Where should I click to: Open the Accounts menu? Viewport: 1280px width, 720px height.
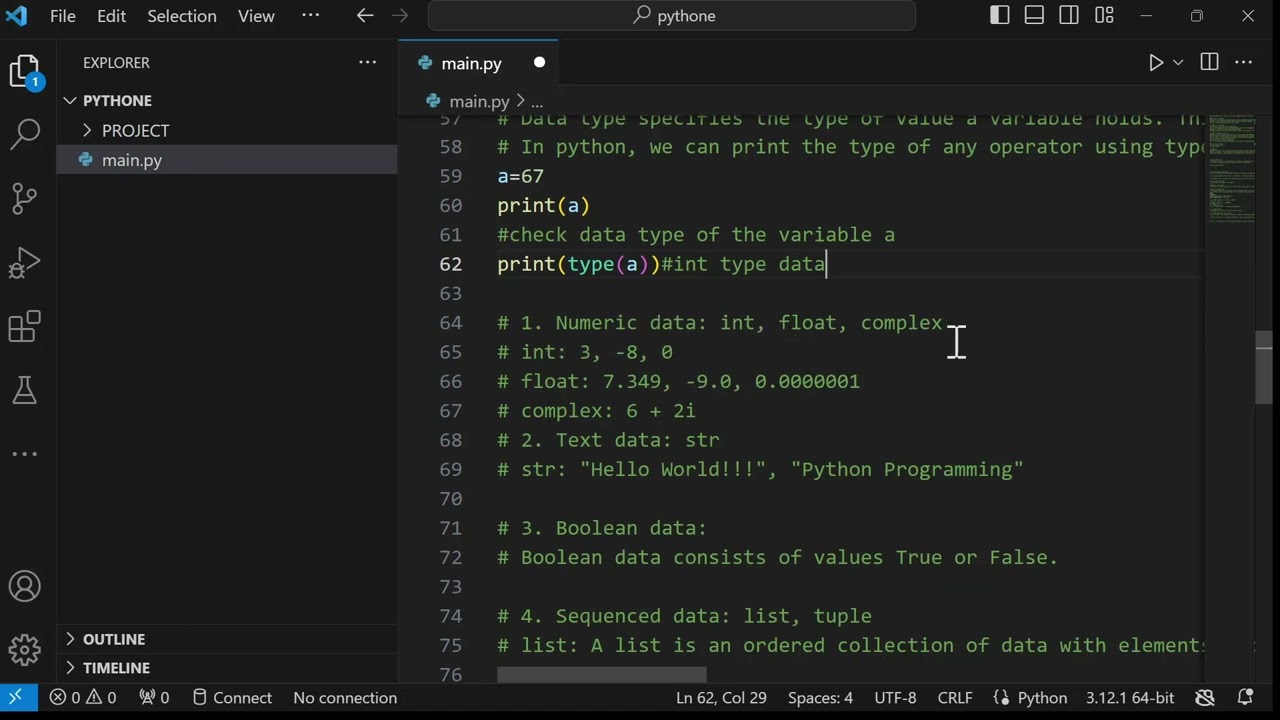pos(25,587)
